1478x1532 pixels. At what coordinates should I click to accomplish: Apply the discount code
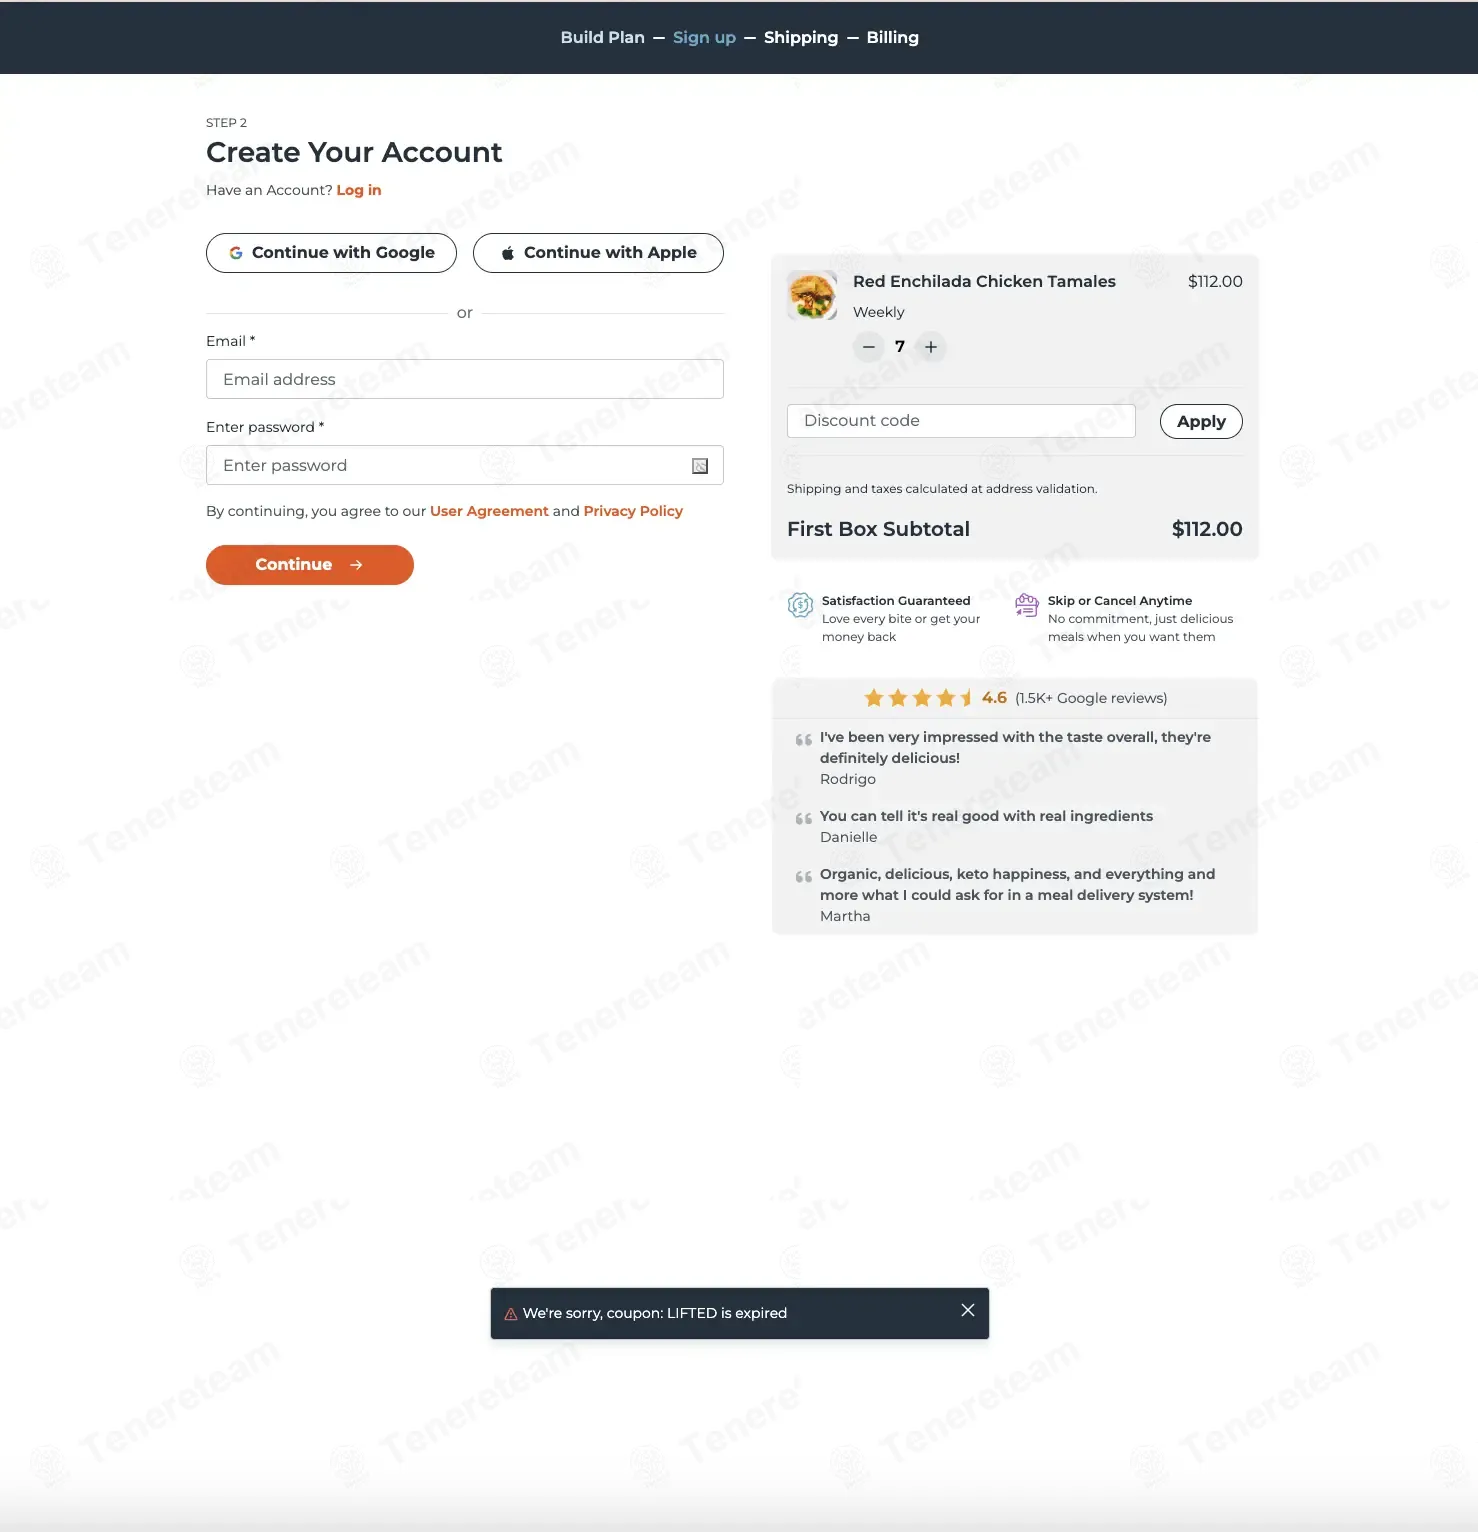pos(1201,421)
